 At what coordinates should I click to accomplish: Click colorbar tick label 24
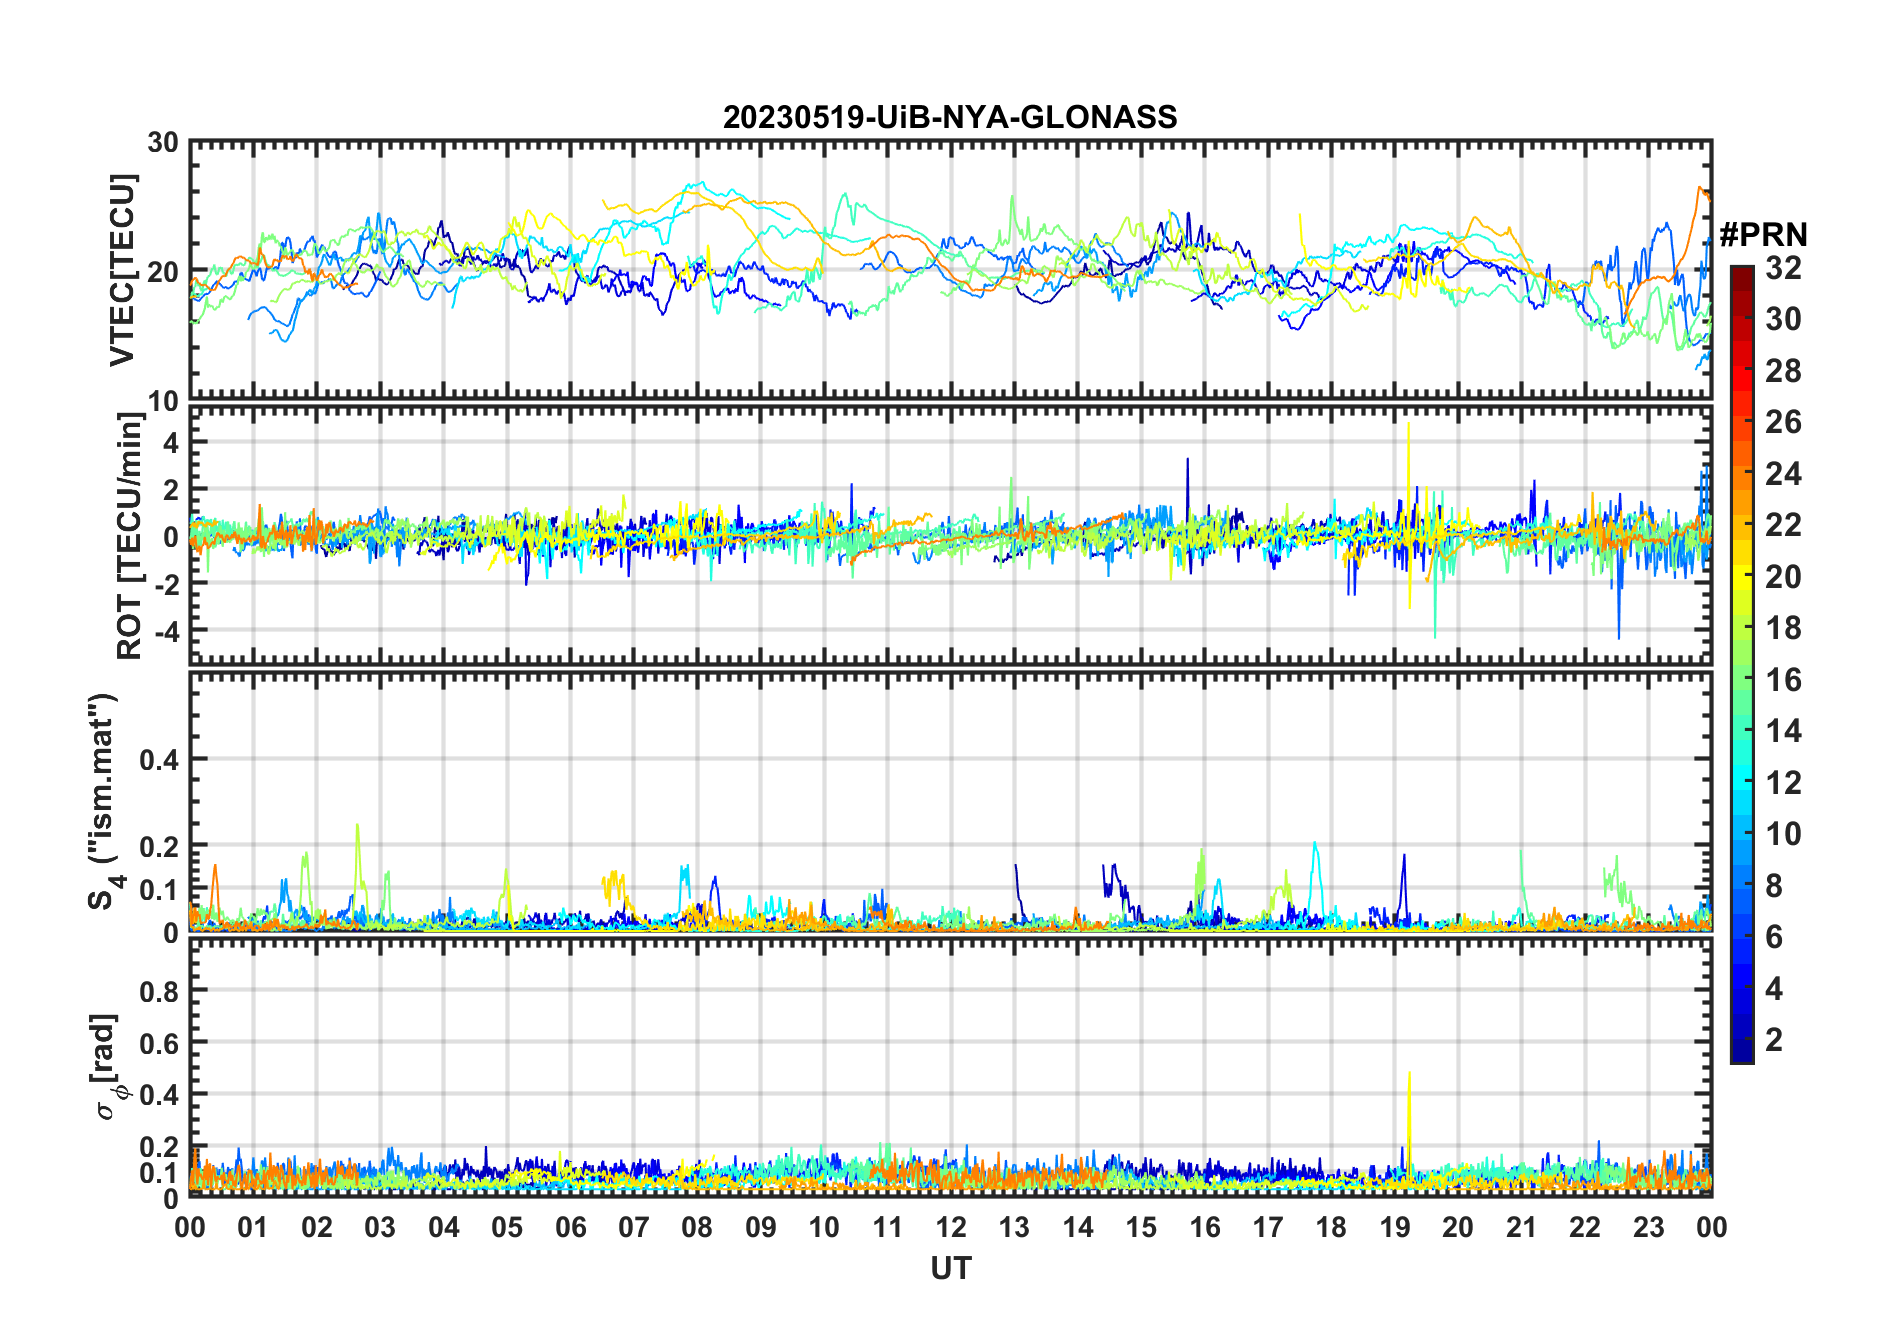[x=1783, y=473]
